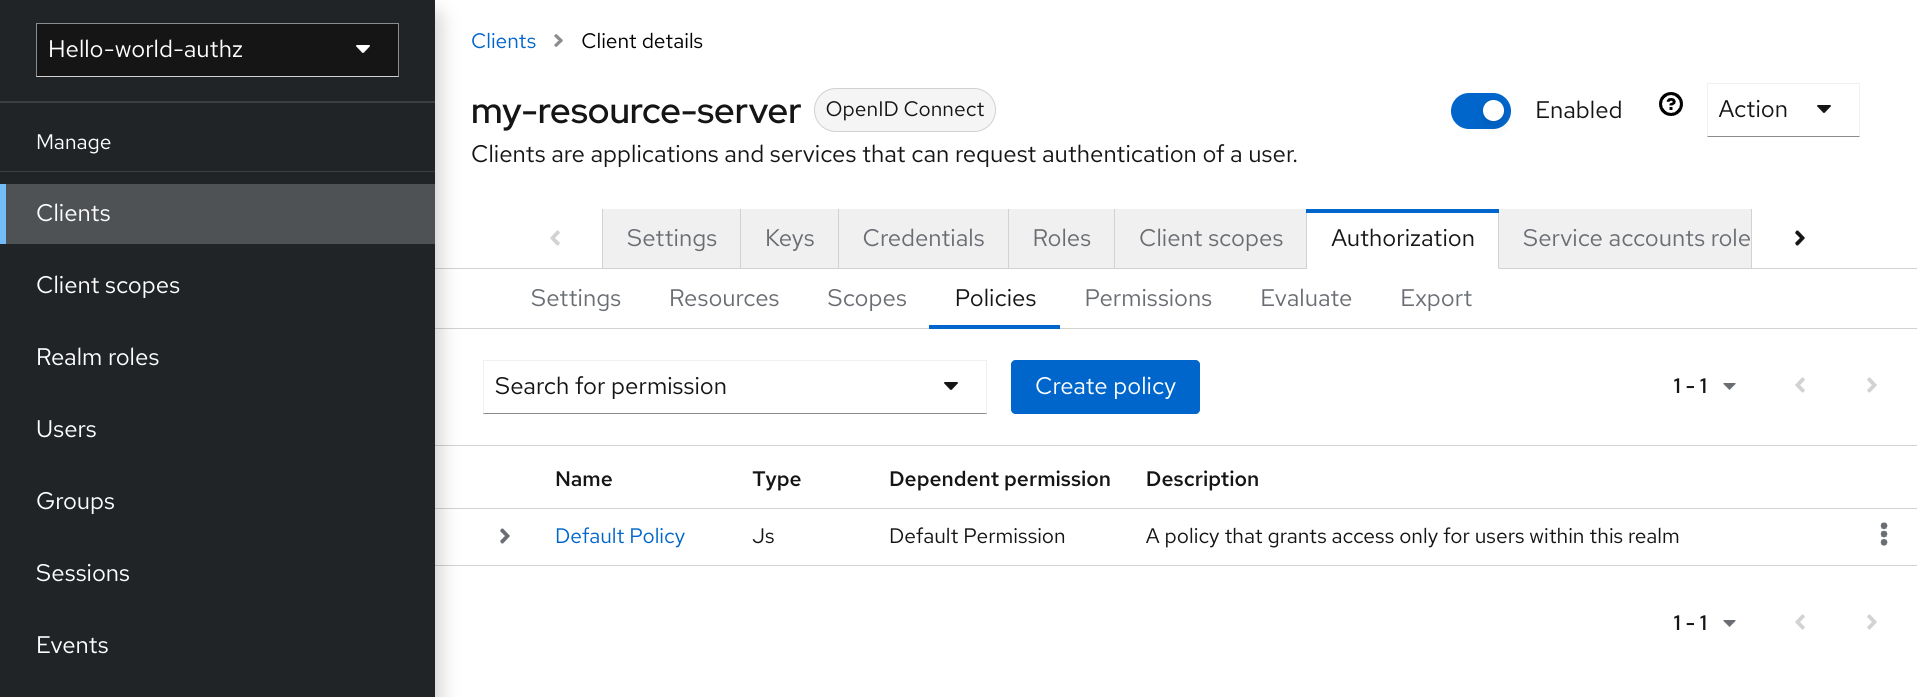
Task: Click the Default Permission cell text
Action: tap(976, 536)
